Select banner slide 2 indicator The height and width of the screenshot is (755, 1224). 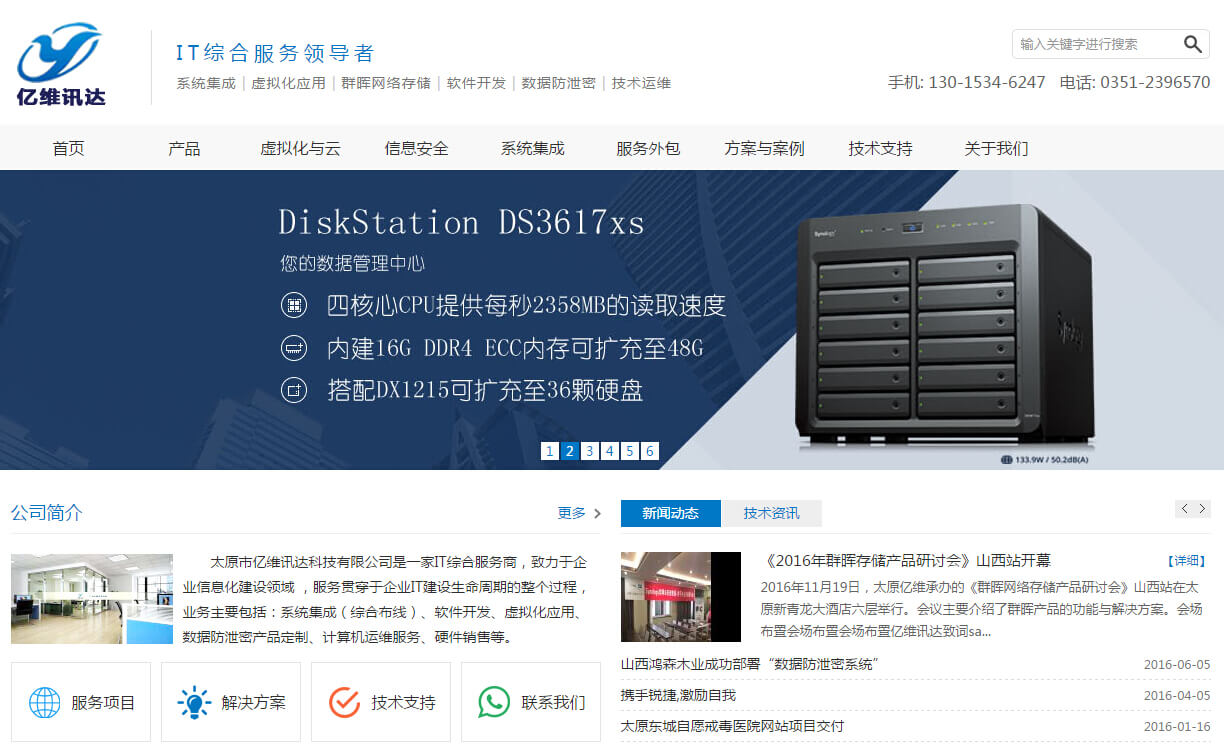569,451
